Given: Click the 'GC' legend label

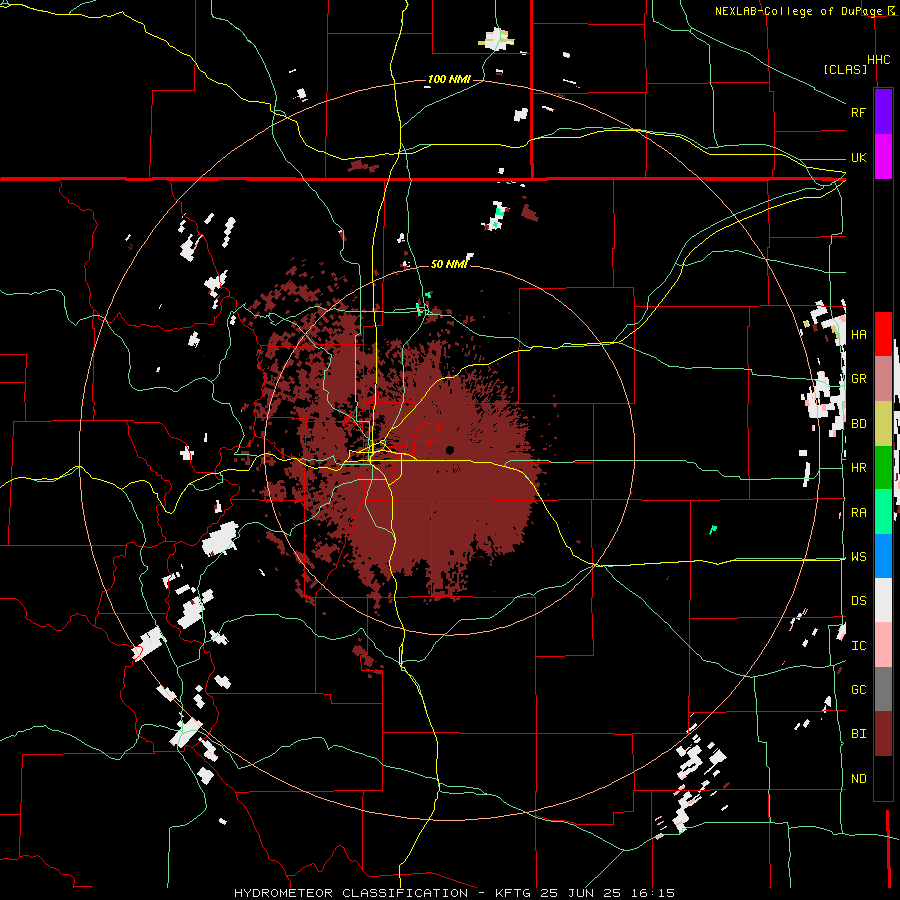Looking at the screenshot, I should point(858,690).
